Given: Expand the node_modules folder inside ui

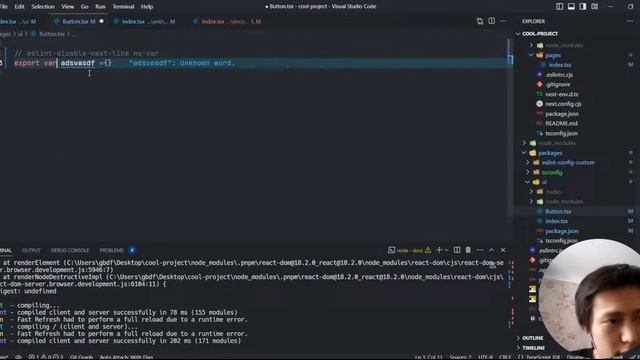Looking at the screenshot, I should [531, 202].
